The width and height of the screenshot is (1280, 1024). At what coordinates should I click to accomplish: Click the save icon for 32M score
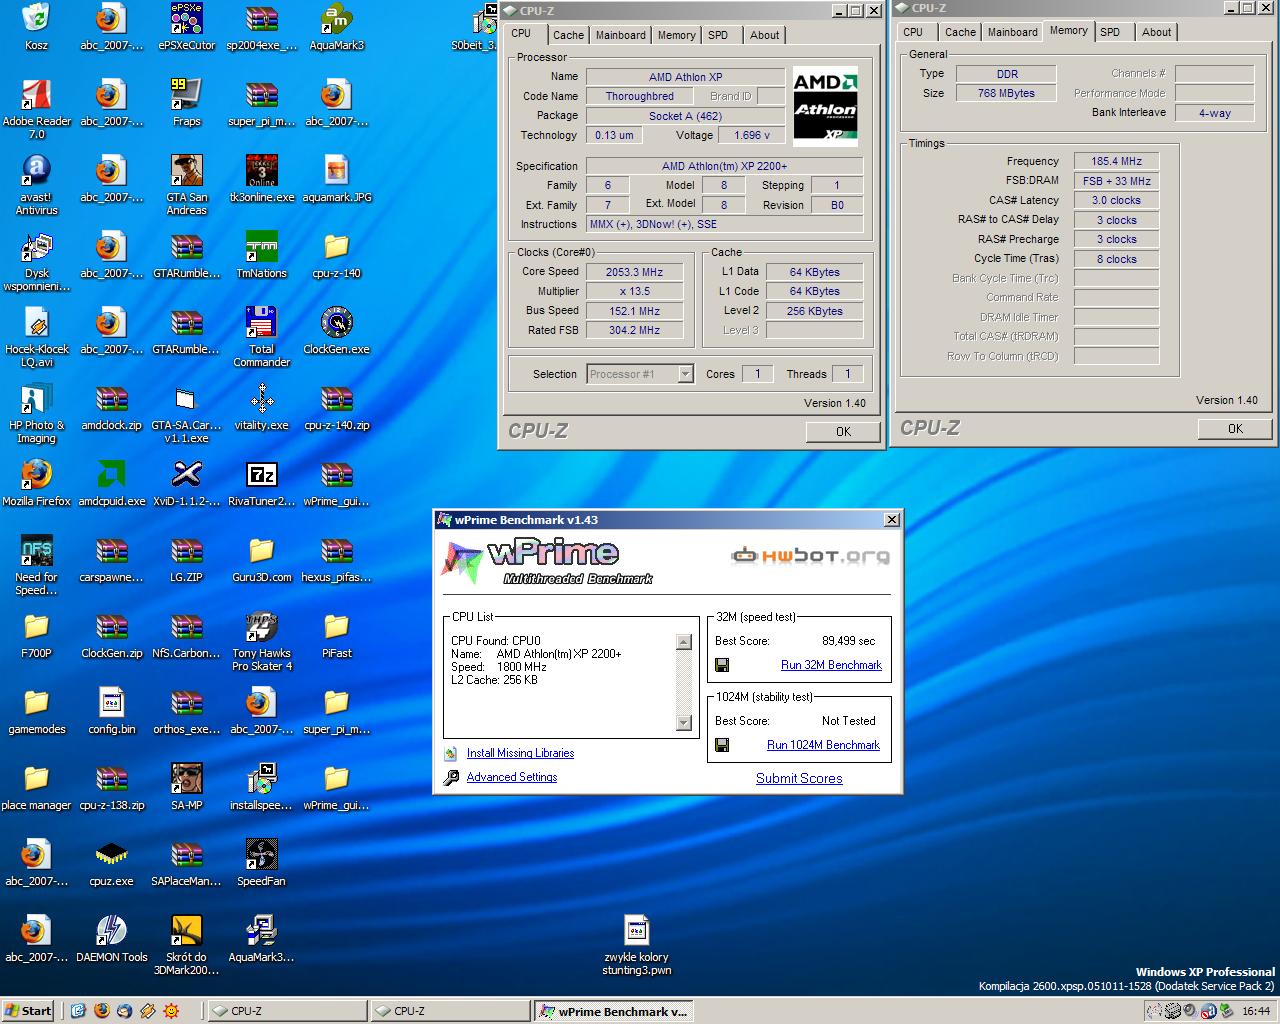click(x=722, y=665)
